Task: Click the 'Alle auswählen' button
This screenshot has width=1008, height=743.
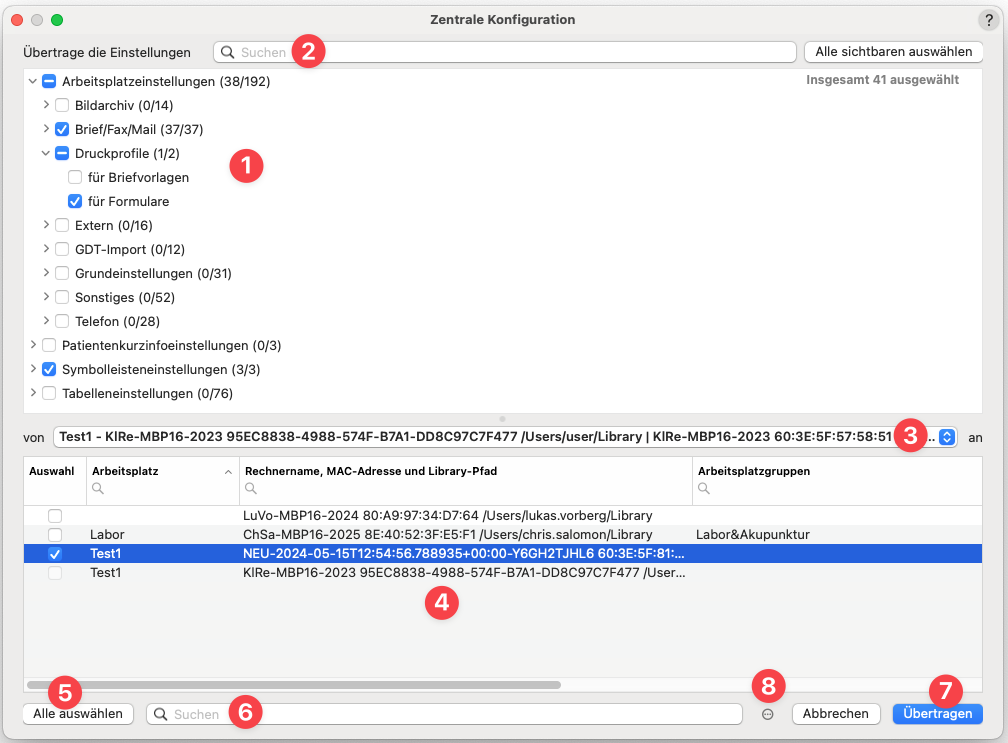Action: click(x=78, y=714)
